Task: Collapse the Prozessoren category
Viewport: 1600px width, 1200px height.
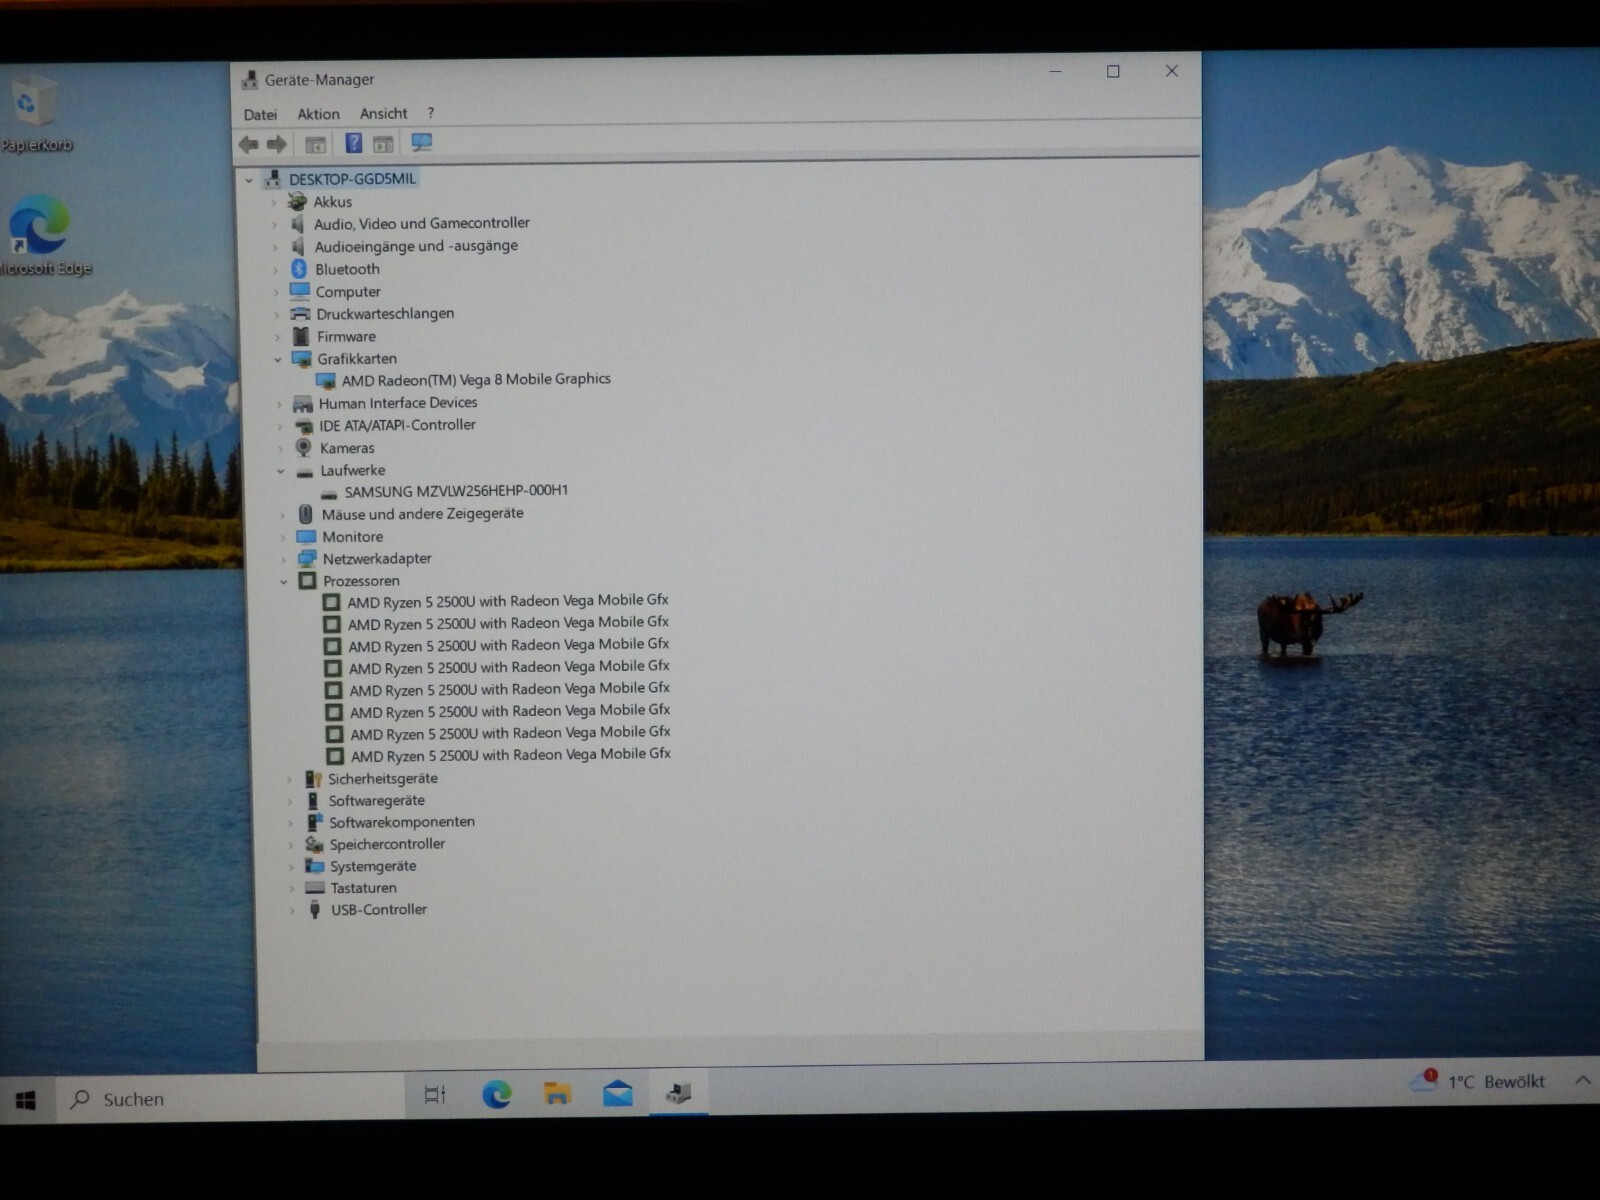Action: pos(283,582)
